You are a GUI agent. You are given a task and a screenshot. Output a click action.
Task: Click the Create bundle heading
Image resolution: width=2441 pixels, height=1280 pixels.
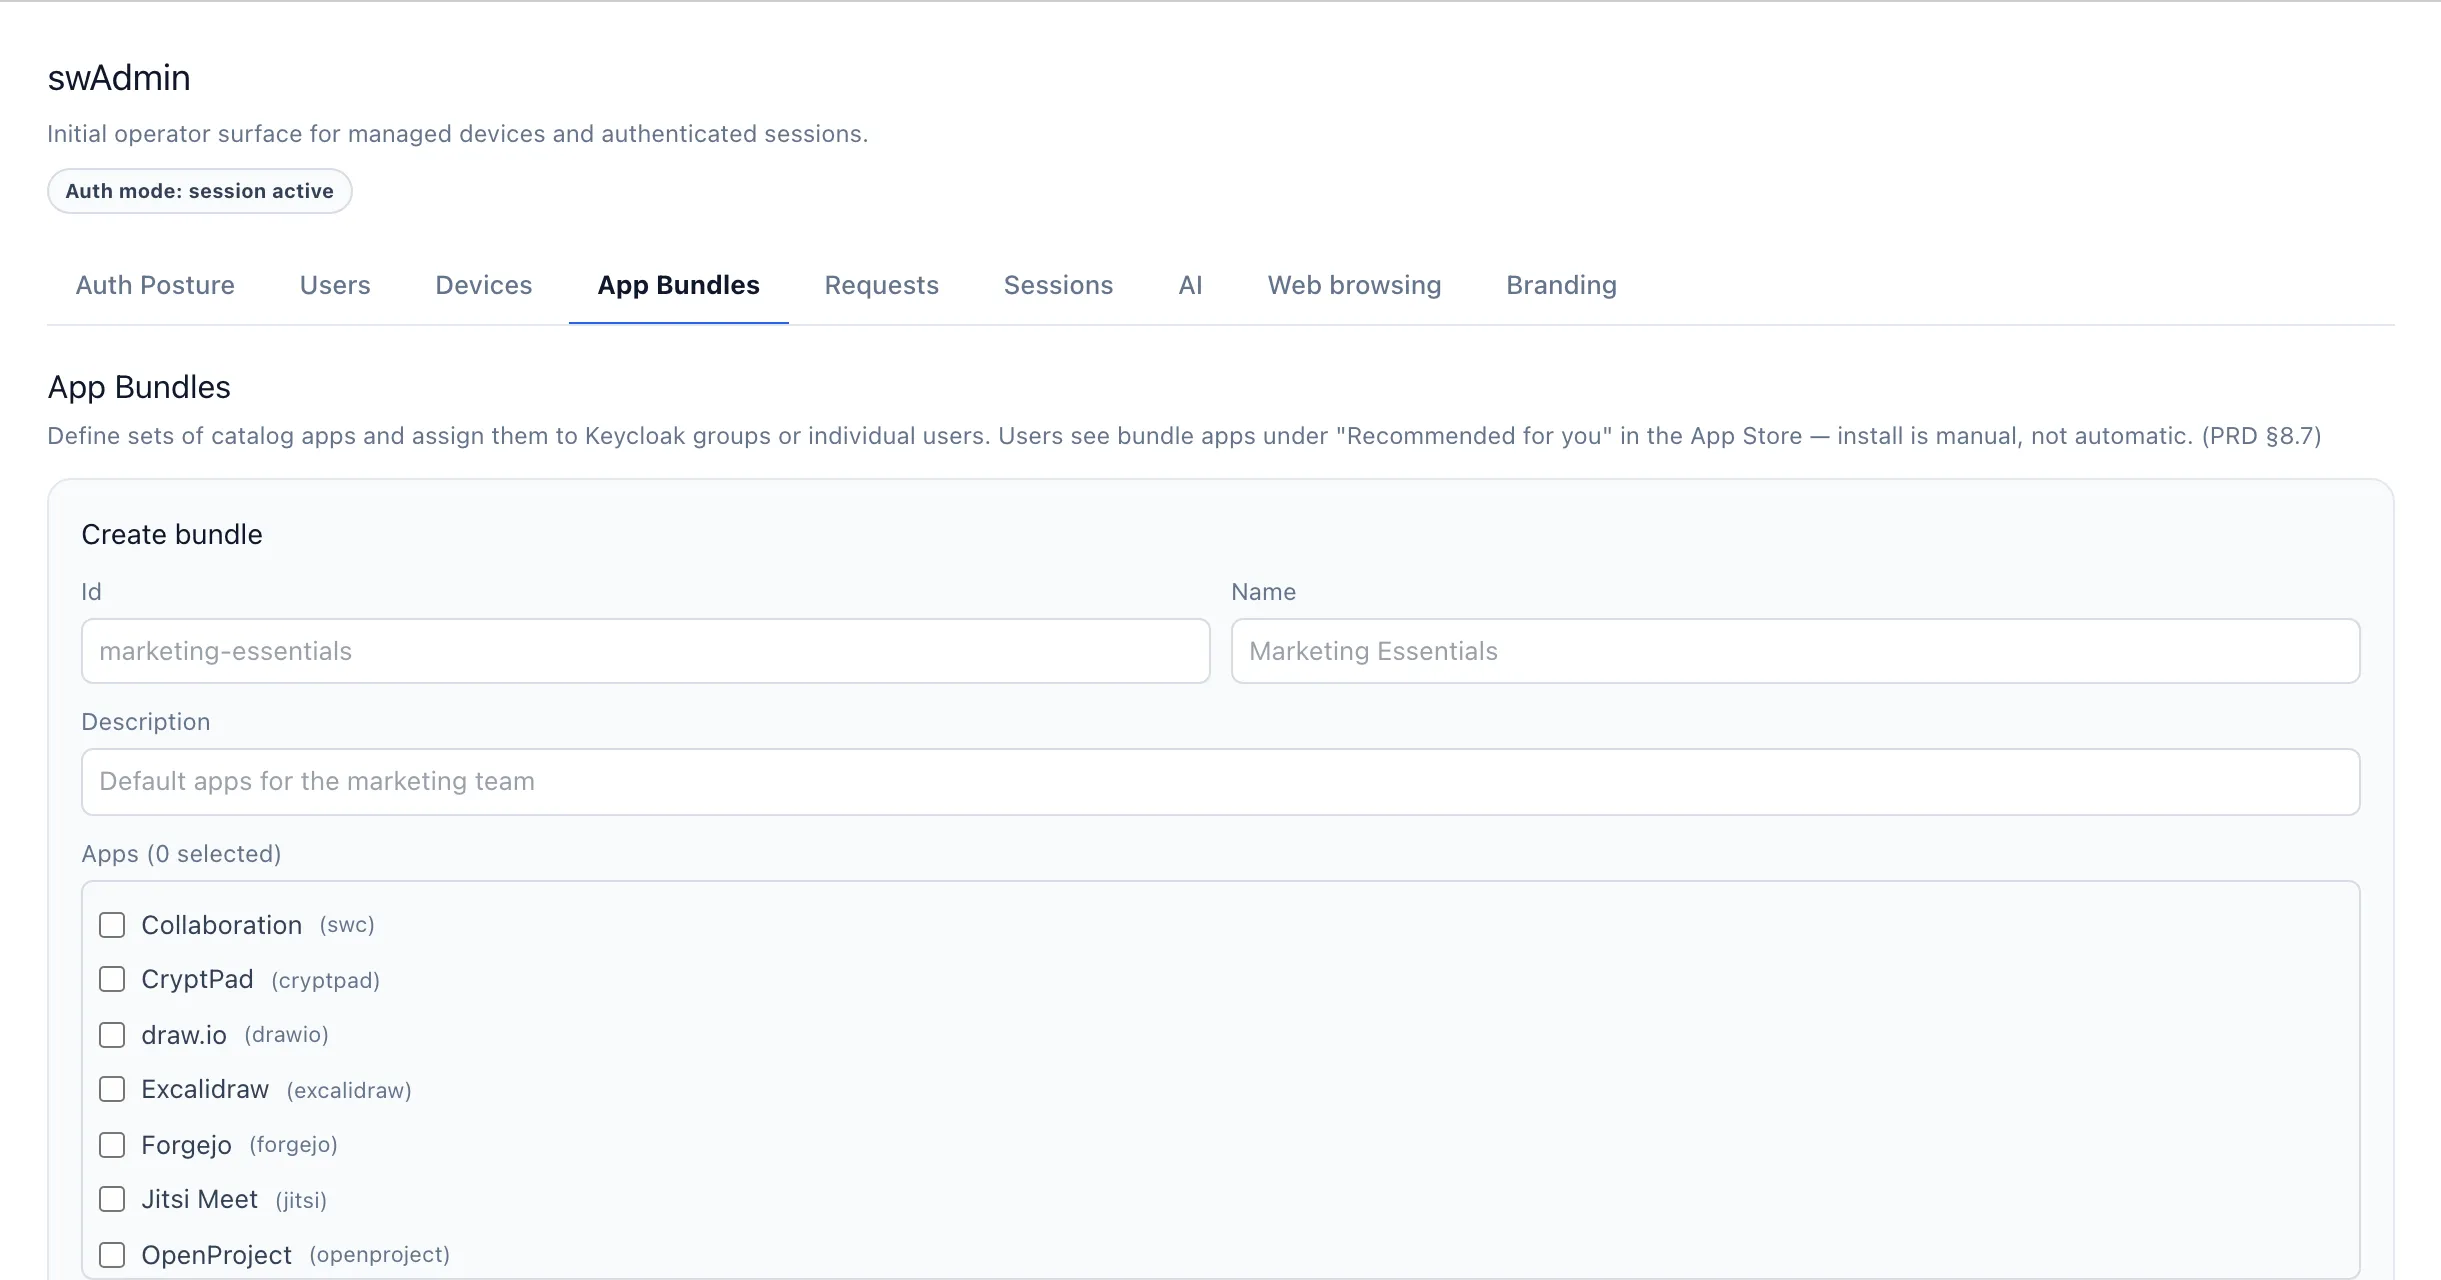tap(172, 535)
